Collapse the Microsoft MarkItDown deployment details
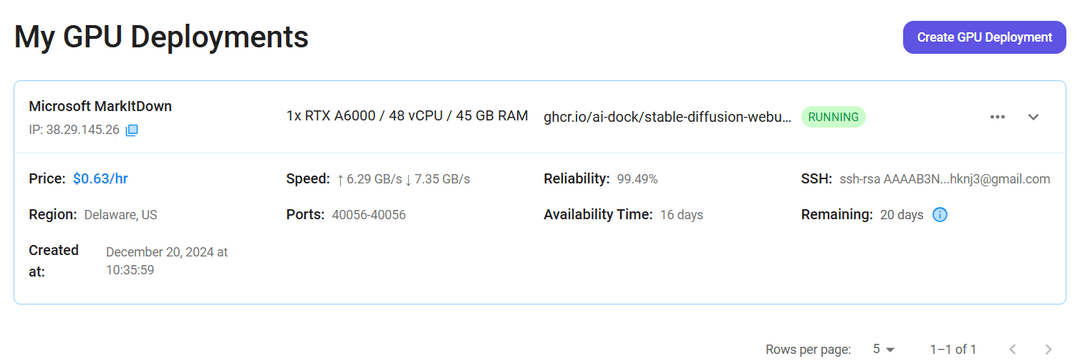1080x364 pixels. tap(1033, 117)
